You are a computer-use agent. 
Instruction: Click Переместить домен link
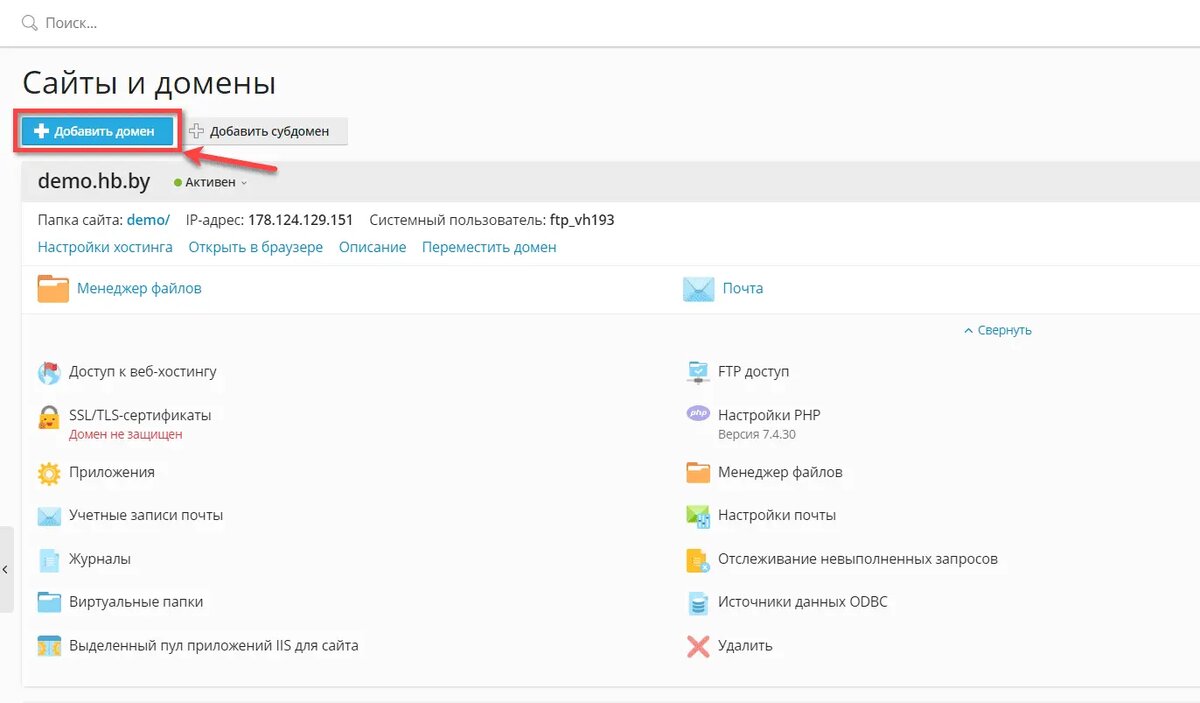pos(489,247)
